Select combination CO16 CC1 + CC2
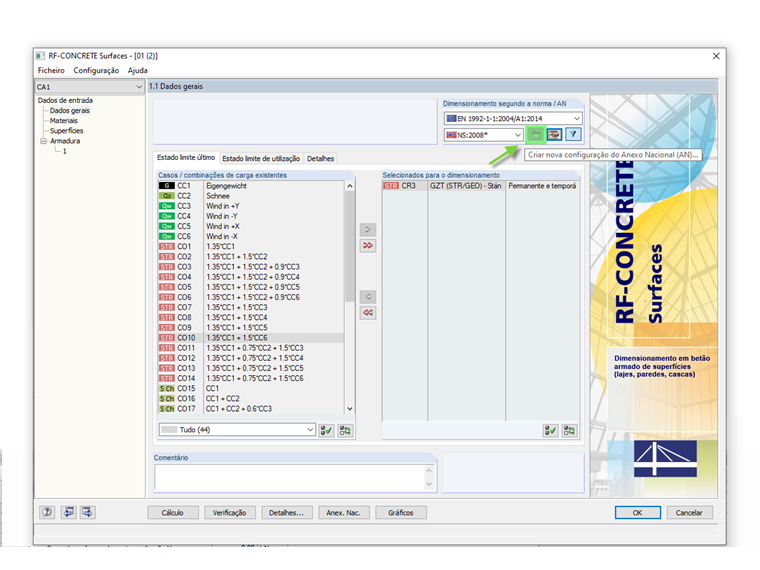 [251, 398]
